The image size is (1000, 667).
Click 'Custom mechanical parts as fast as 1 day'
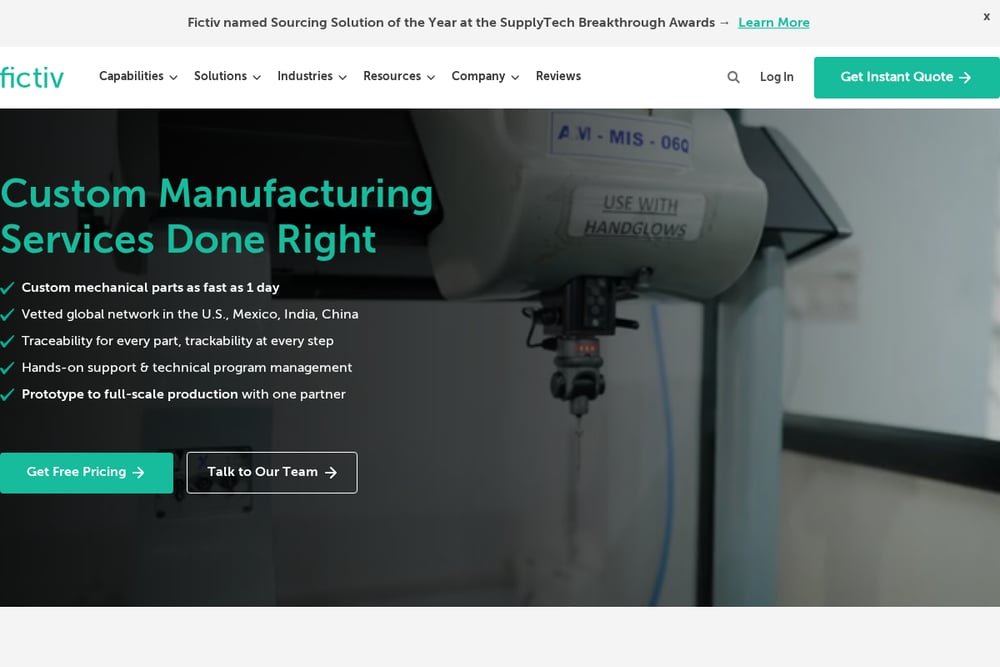point(151,288)
